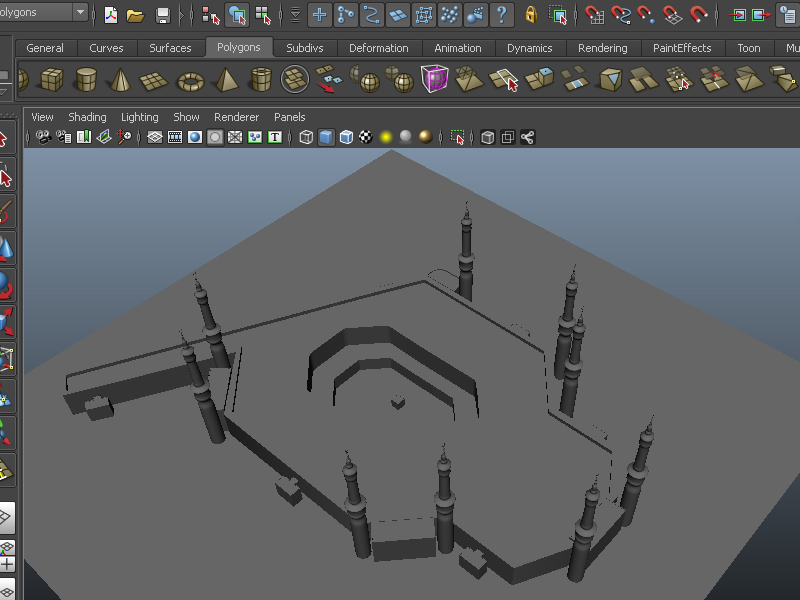Click the curves selection mask icon
The width and height of the screenshot is (800, 600).
pos(371,15)
